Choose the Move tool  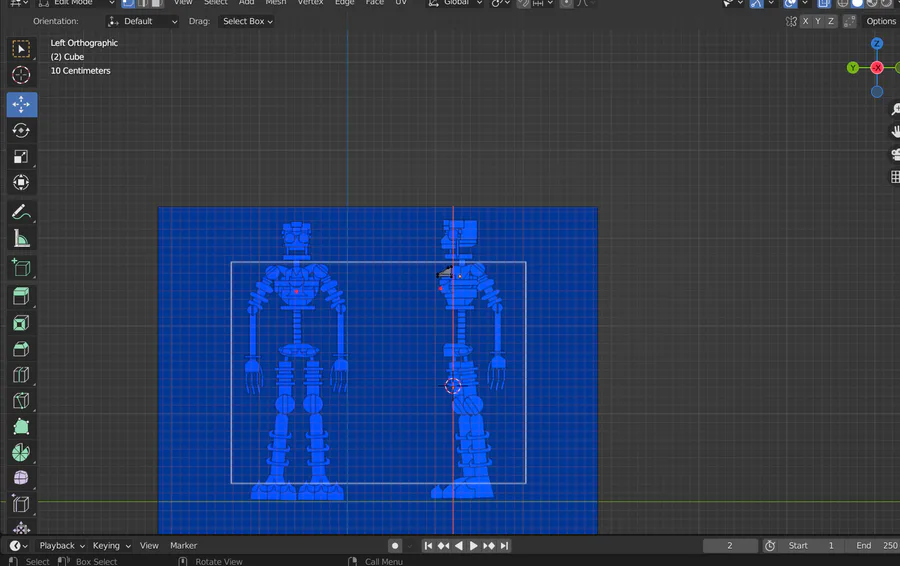[x=21, y=104]
